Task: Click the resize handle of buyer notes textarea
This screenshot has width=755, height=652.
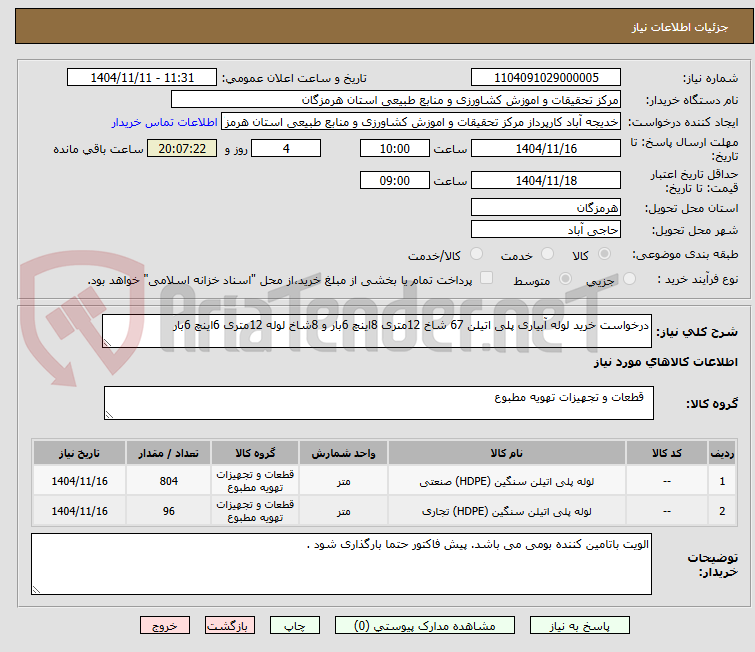Action: (x=37, y=589)
